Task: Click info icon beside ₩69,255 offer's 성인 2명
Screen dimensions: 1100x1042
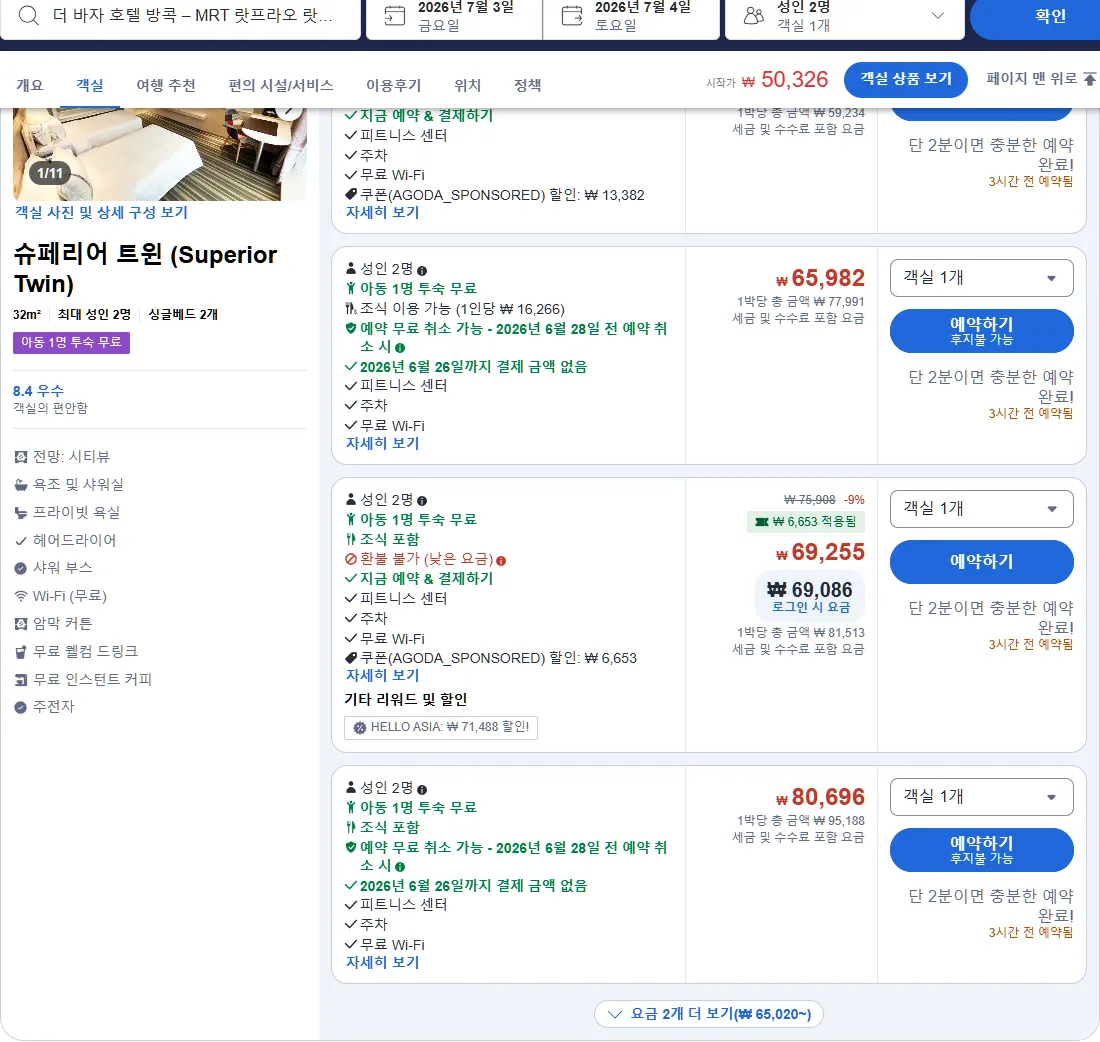Action: (422, 501)
